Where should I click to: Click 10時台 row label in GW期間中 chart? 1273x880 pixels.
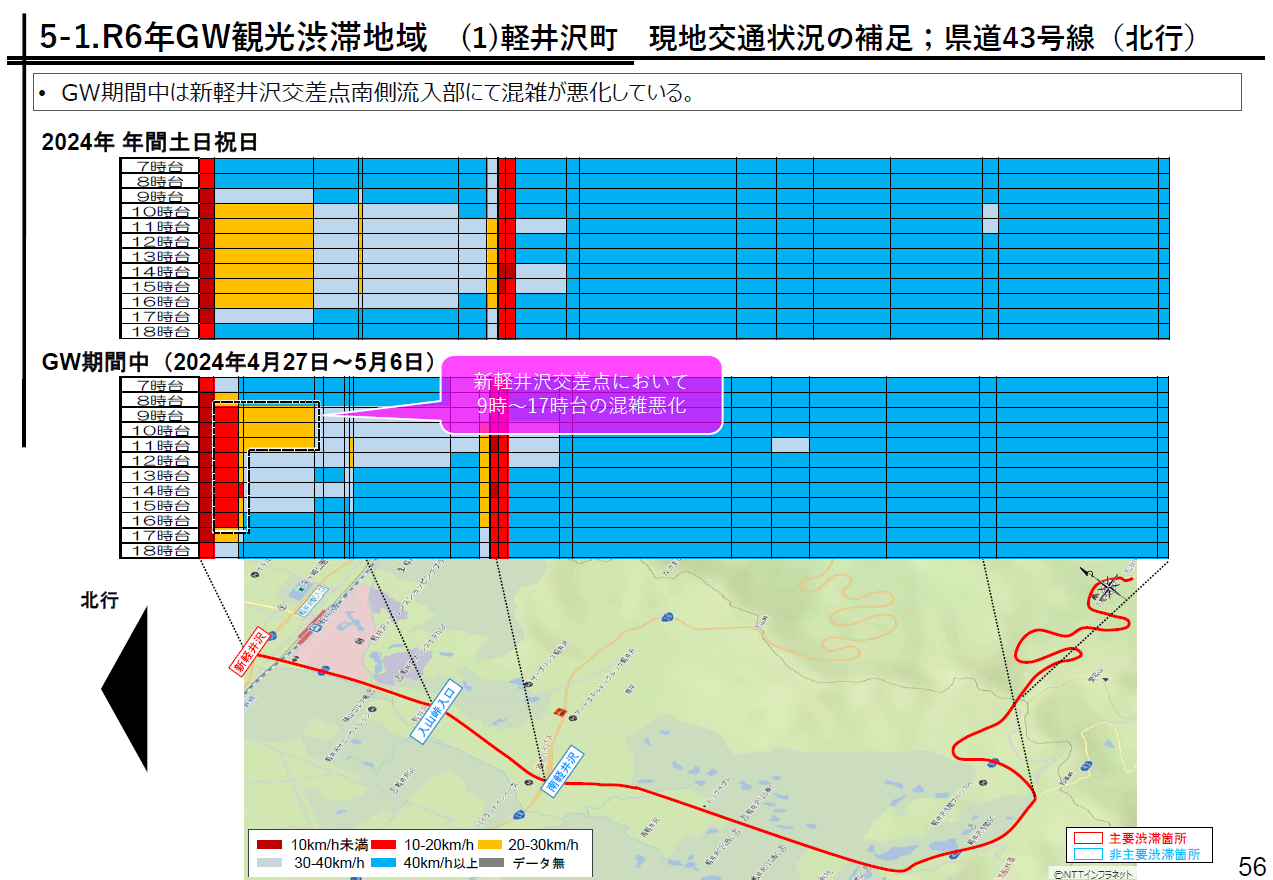tap(160, 430)
